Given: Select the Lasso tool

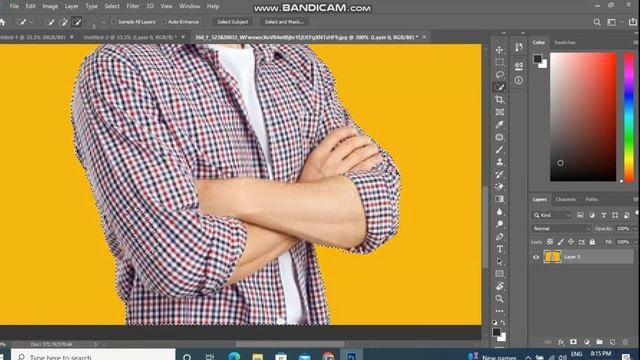Looking at the screenshot, I should click(x=499, y=75).
